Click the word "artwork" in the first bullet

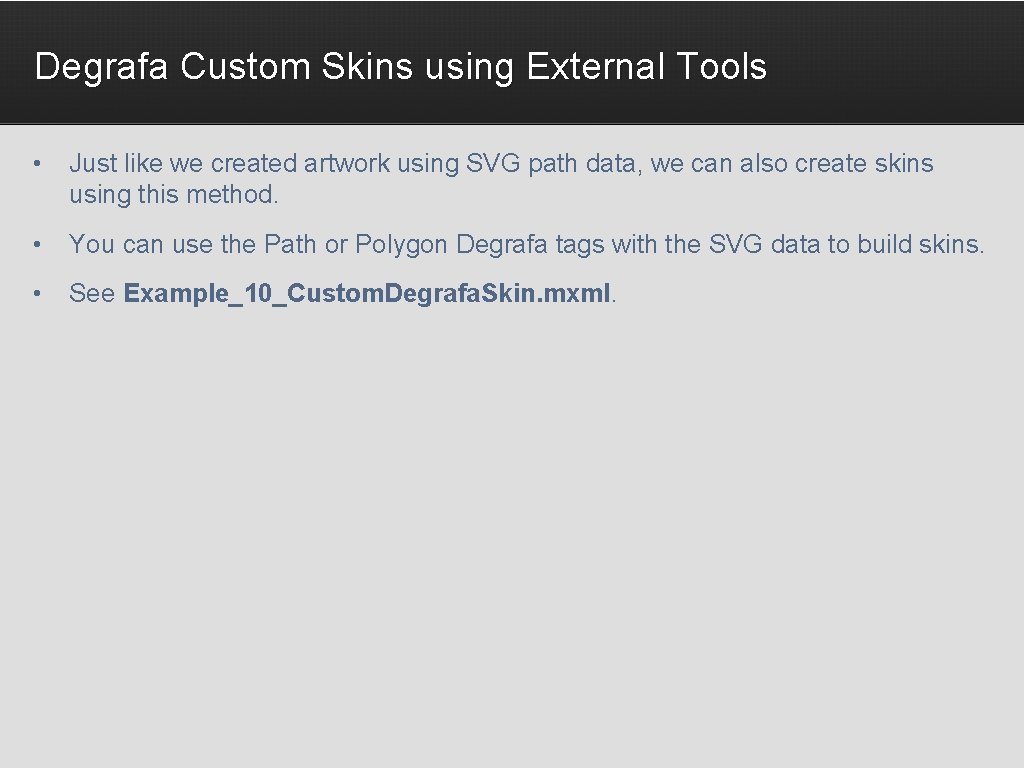pos(347,163)
